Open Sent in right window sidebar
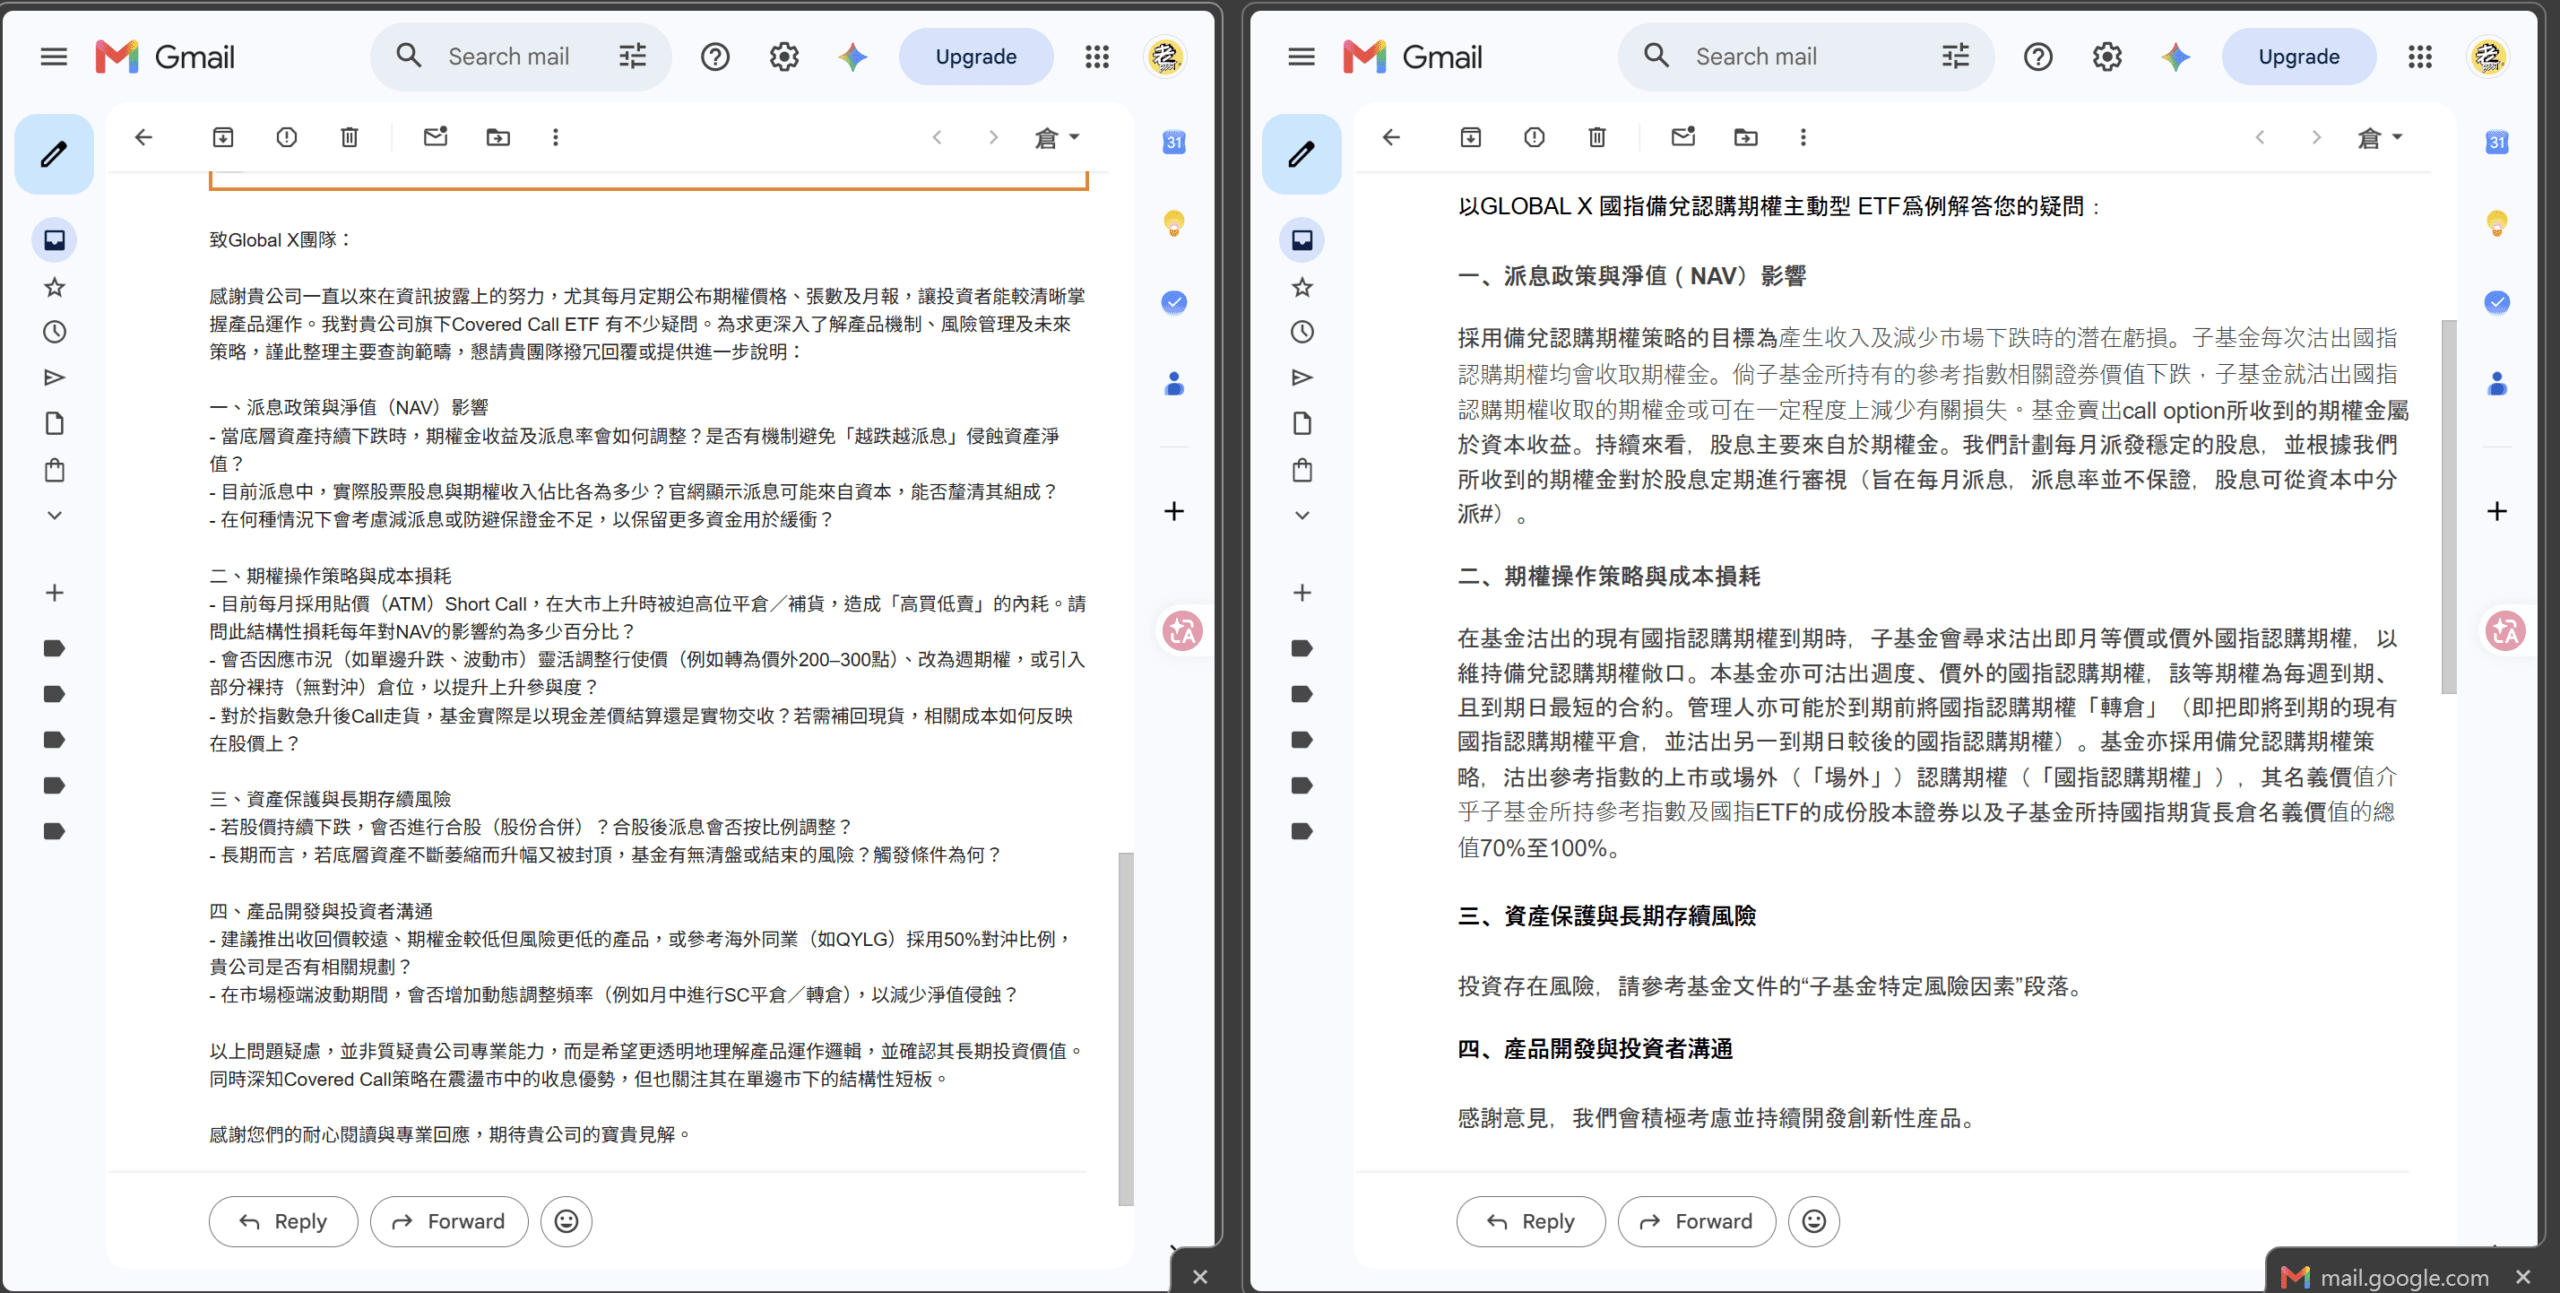This screenshot has height=1293, width=2560. tap(1301, 377)
